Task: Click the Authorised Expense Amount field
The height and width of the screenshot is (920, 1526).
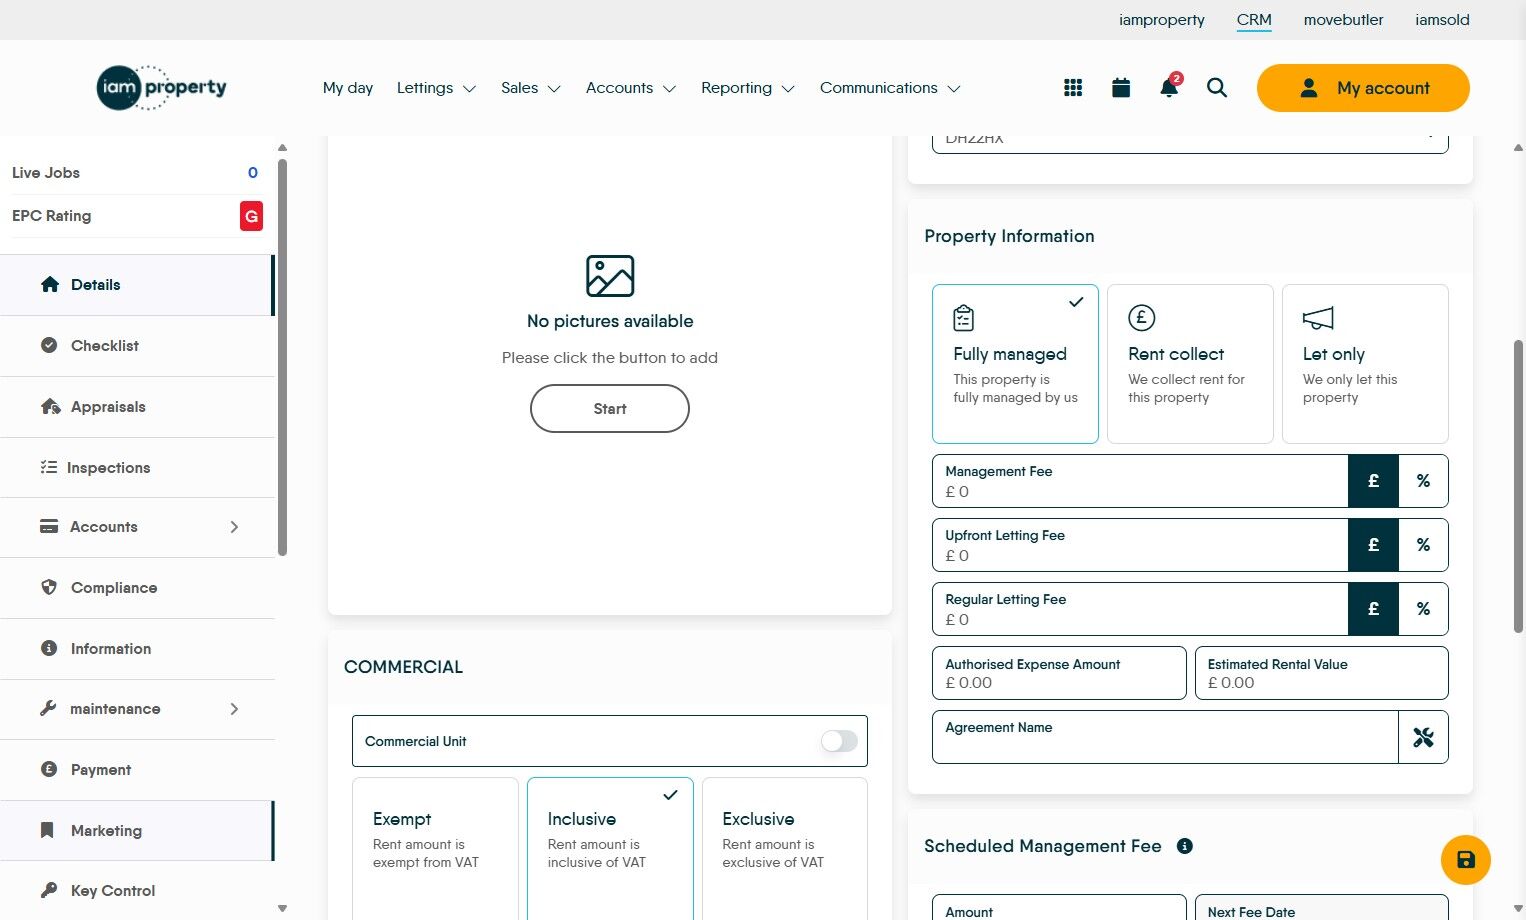Action: click(1059, 673)
